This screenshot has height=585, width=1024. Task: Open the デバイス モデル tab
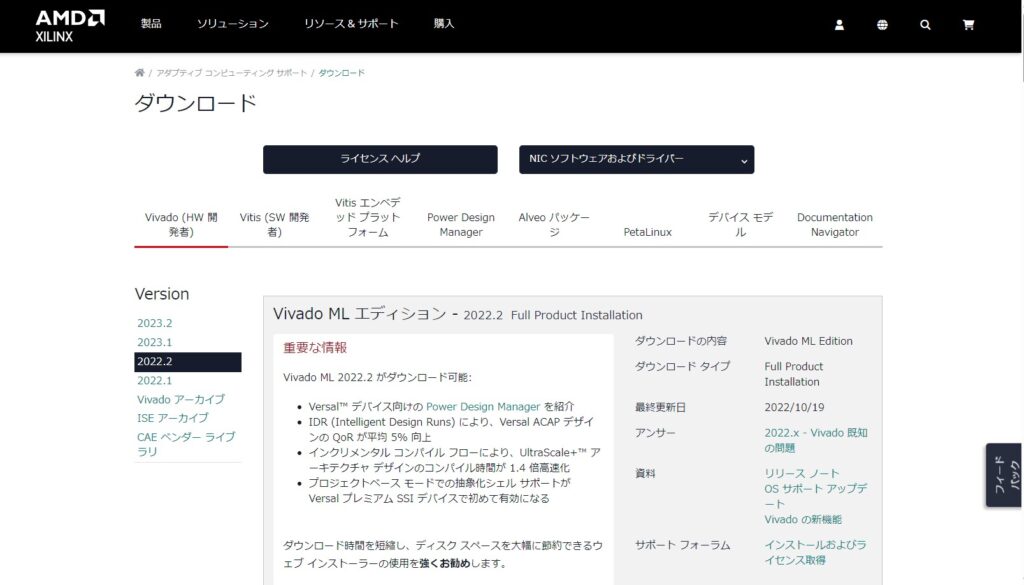[741, 225]
